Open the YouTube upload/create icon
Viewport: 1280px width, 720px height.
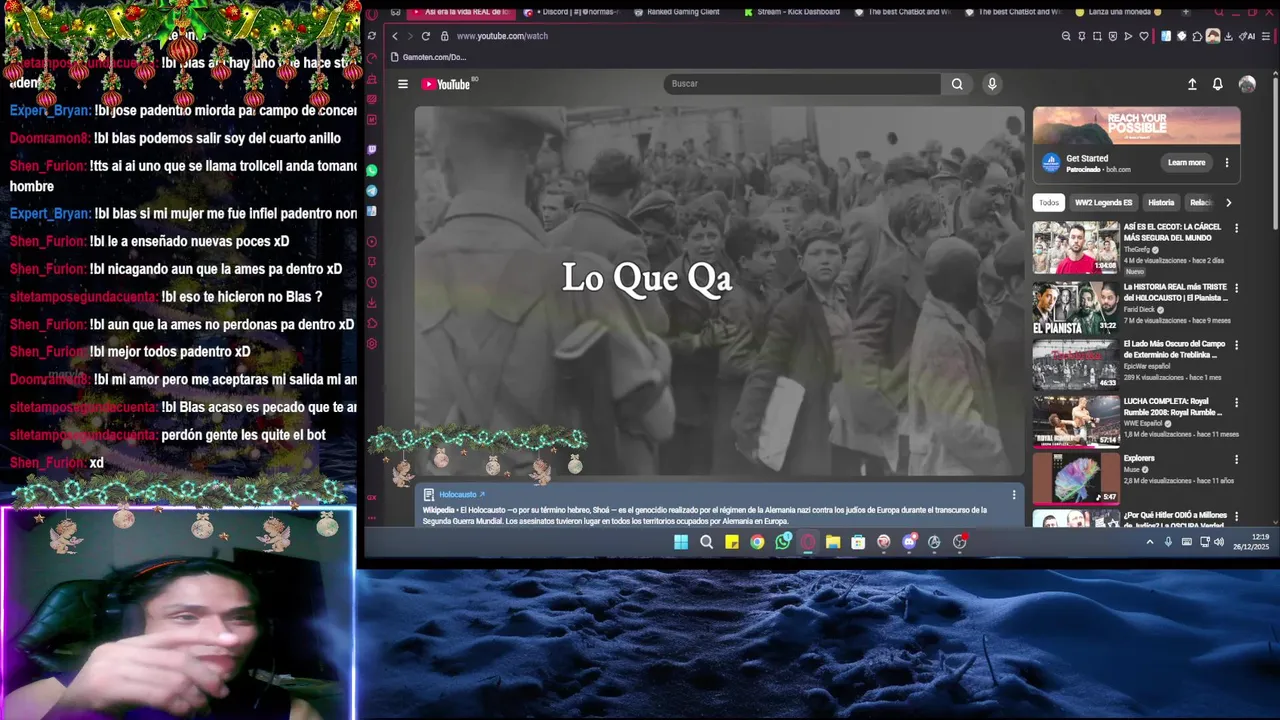(1192, 84)
